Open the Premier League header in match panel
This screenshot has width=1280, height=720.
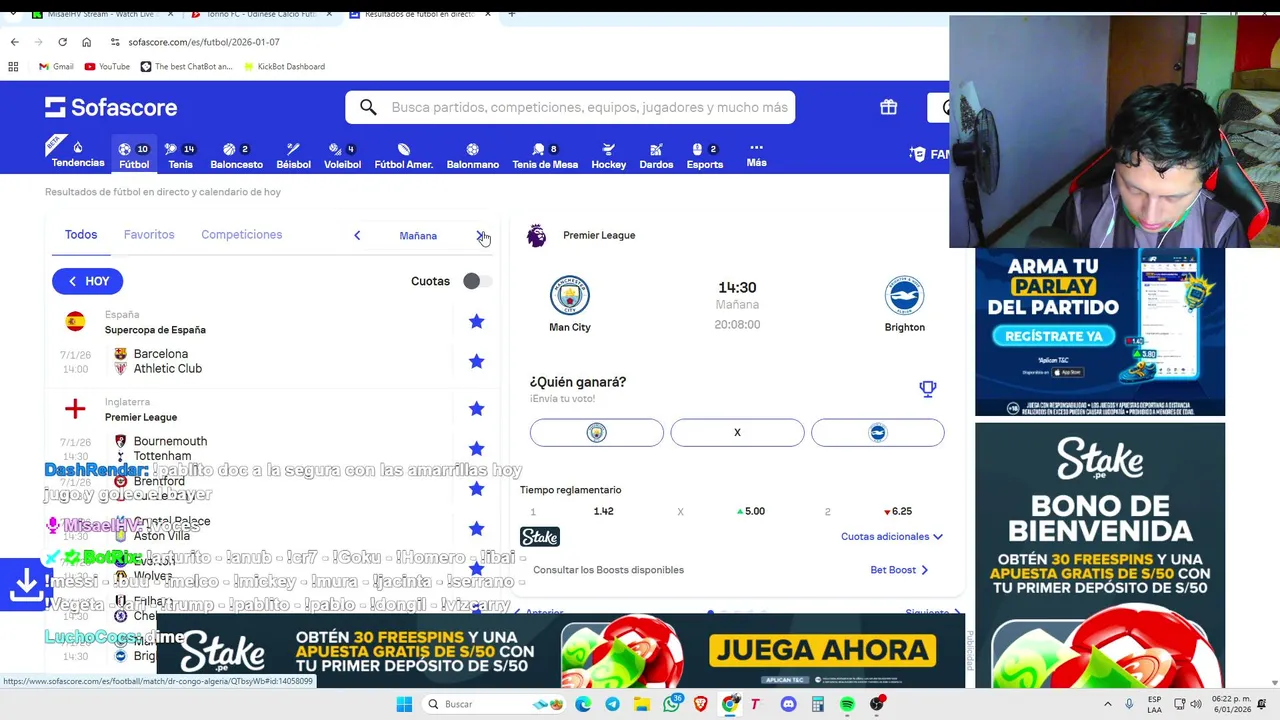(598, 235)
